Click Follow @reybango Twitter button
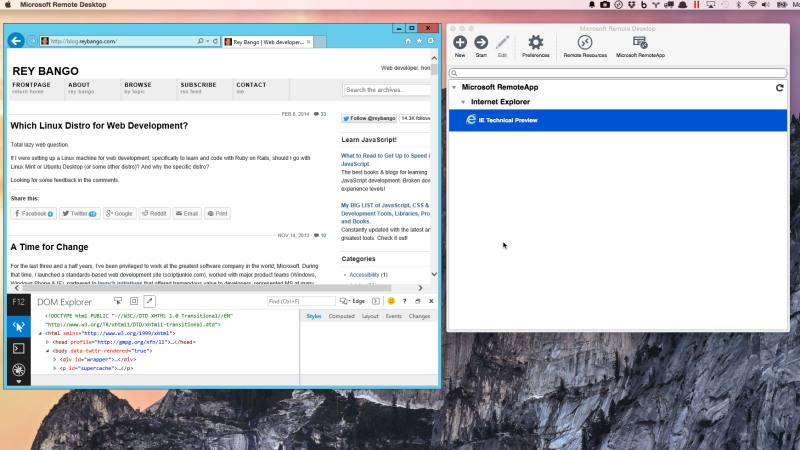 click(x=369, y=118)
